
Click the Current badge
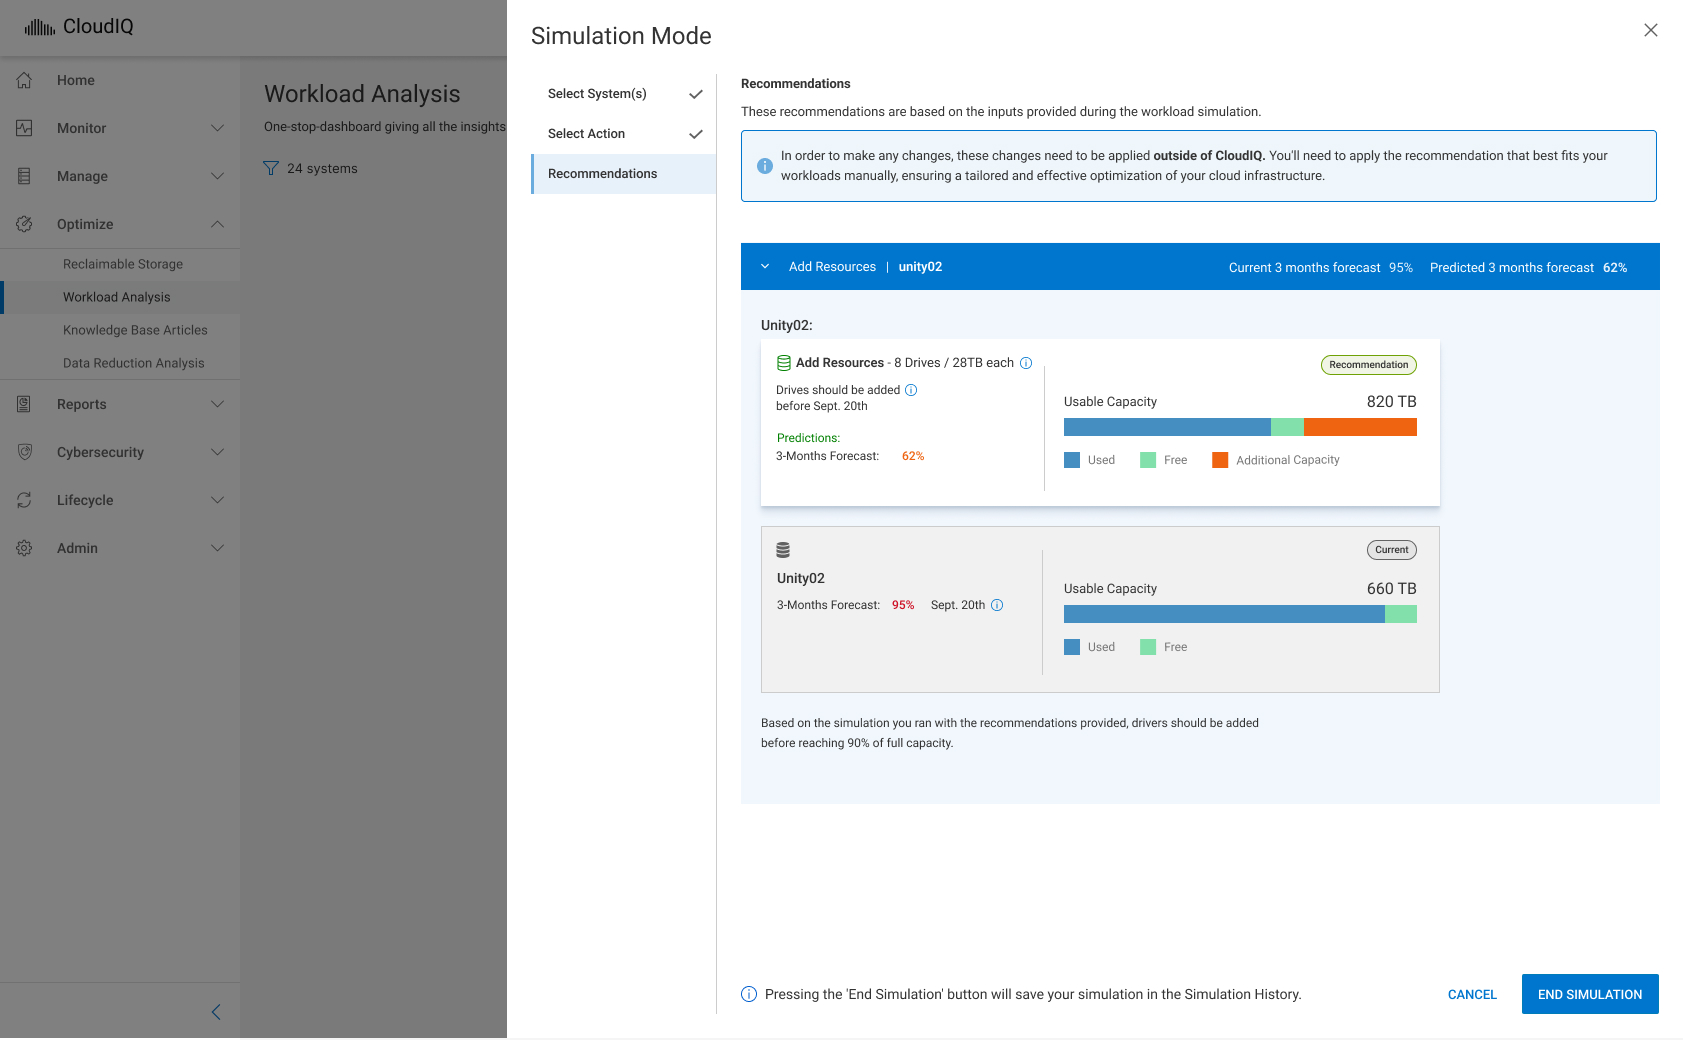[x=1391, y=550]
